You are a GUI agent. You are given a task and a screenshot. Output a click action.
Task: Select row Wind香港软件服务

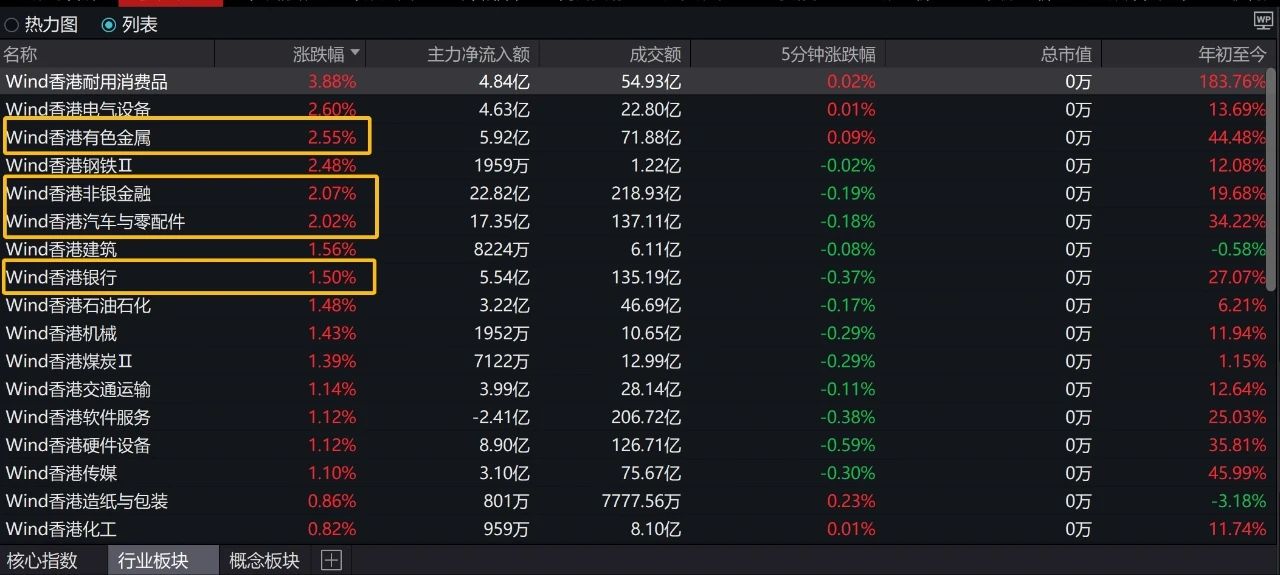(x=634, y=418)
